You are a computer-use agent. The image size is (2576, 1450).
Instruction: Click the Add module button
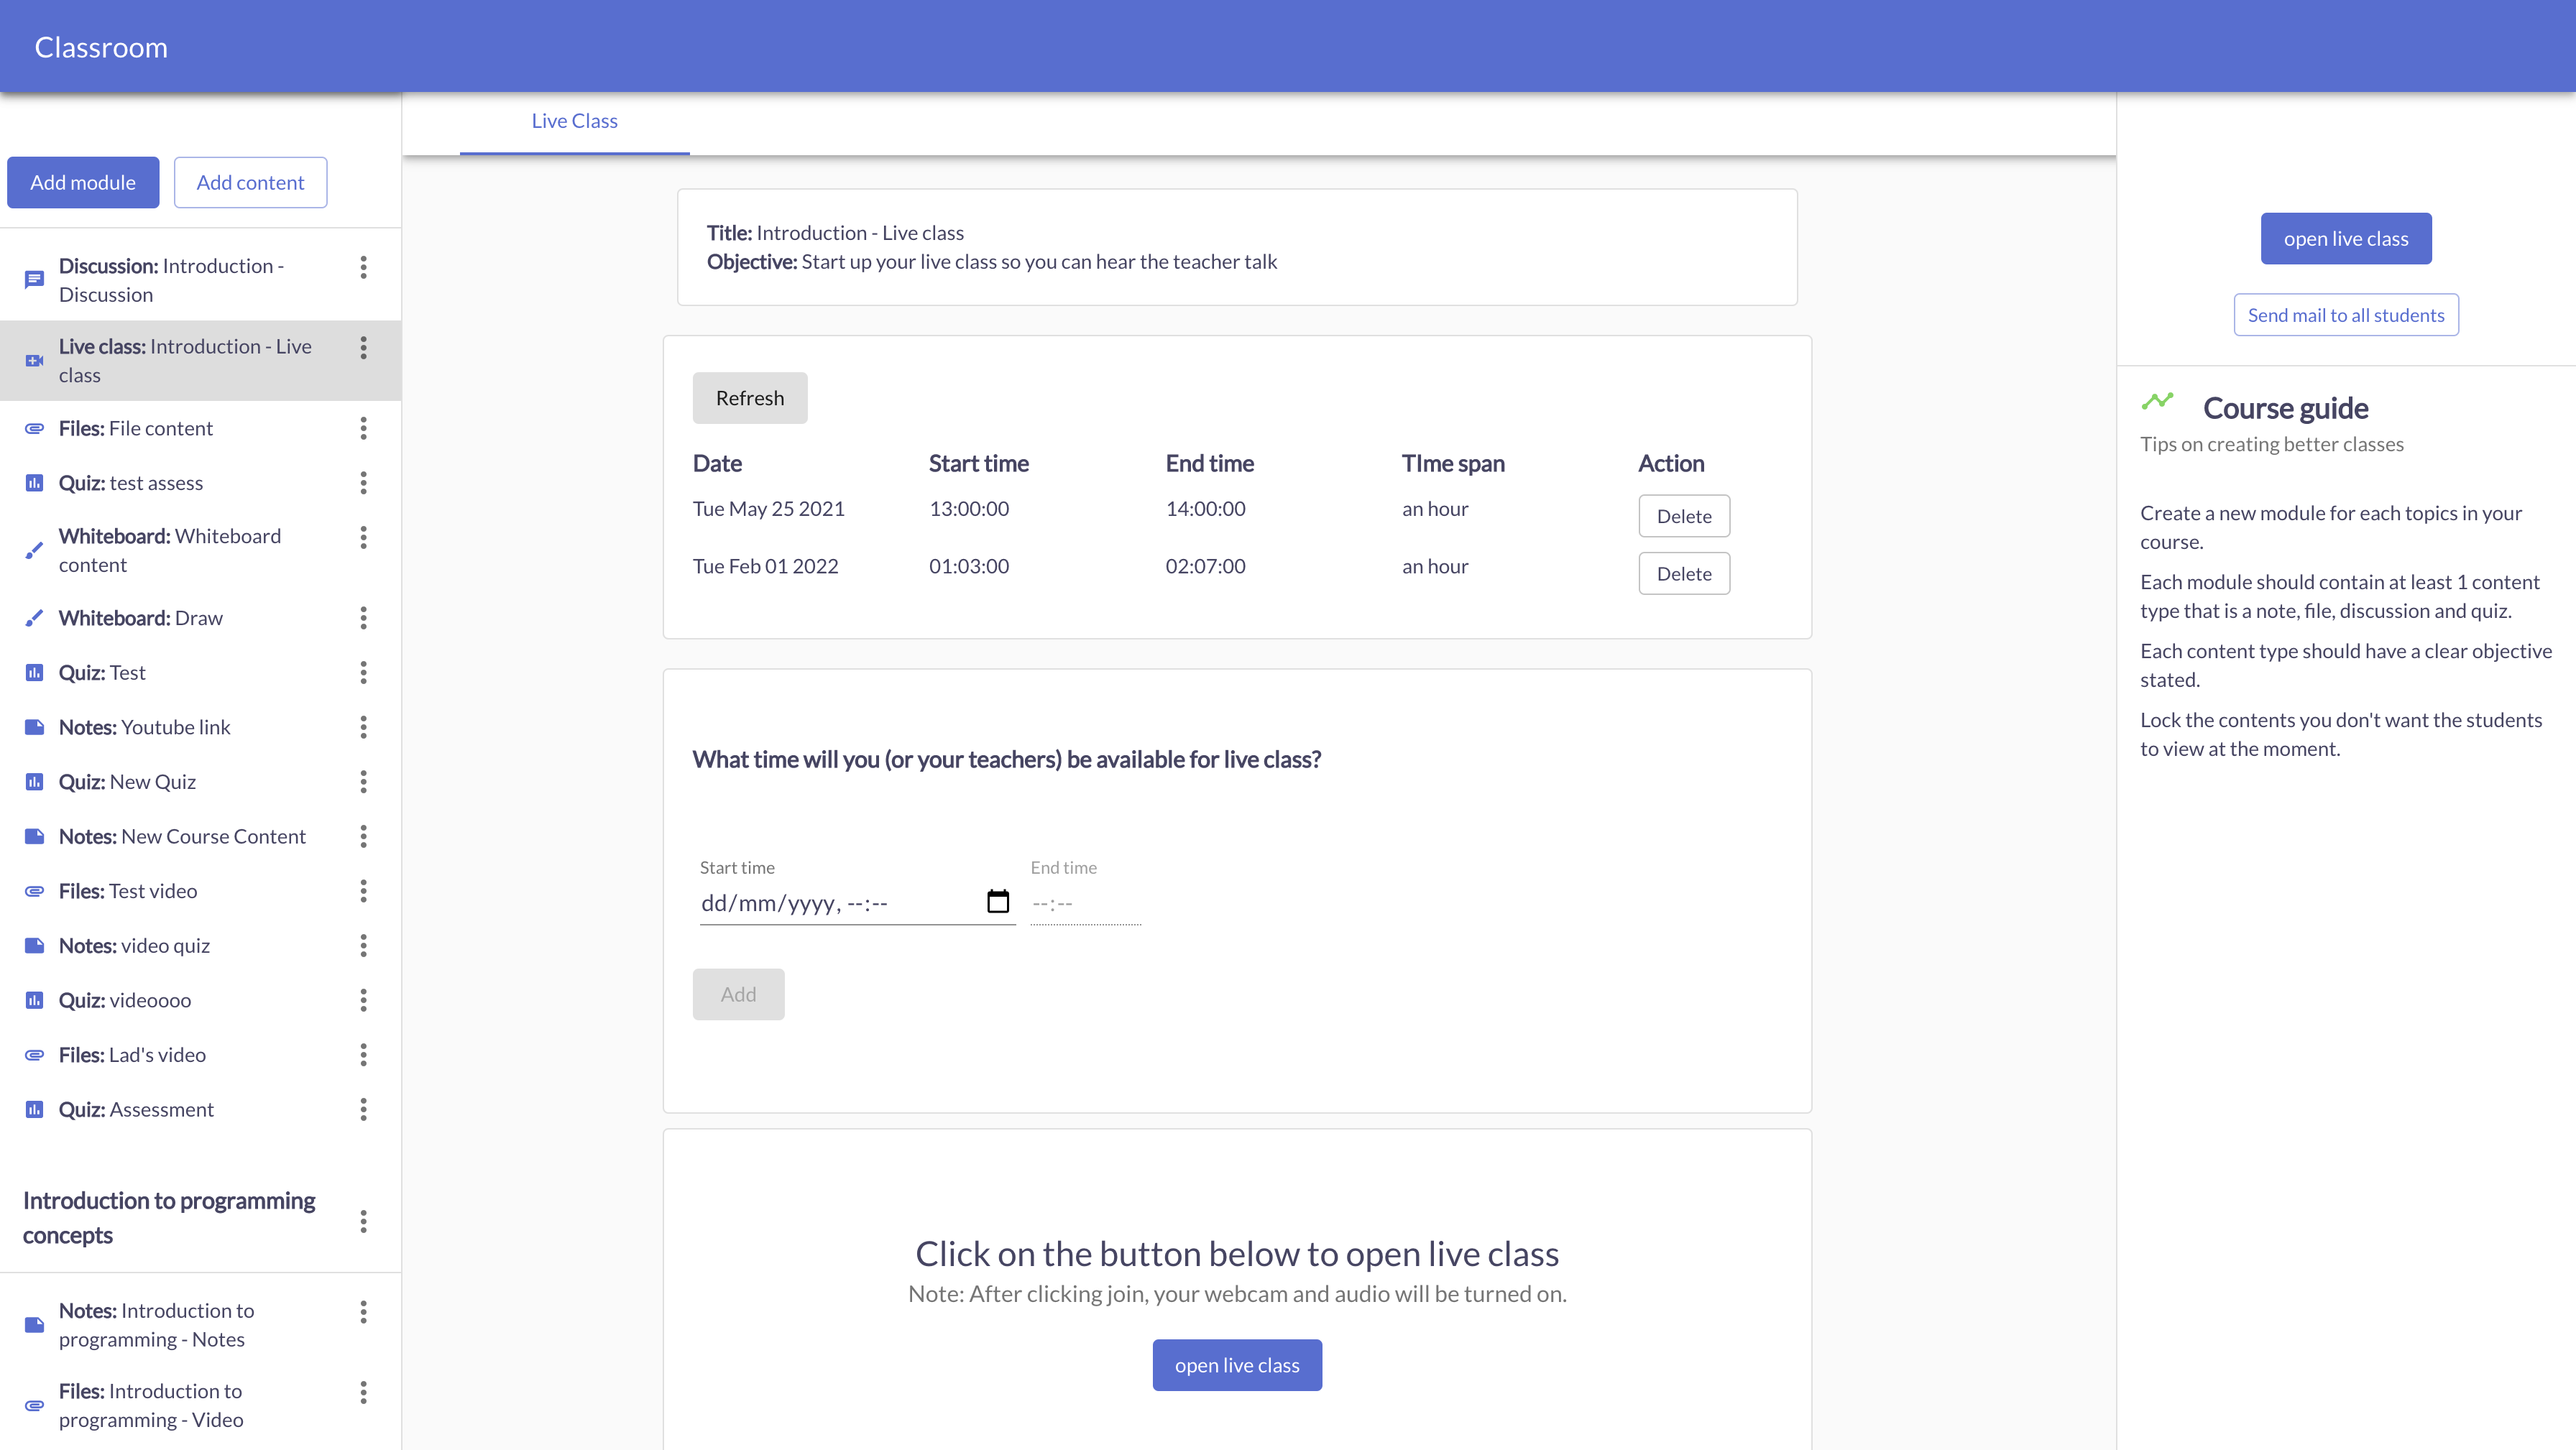83,183
